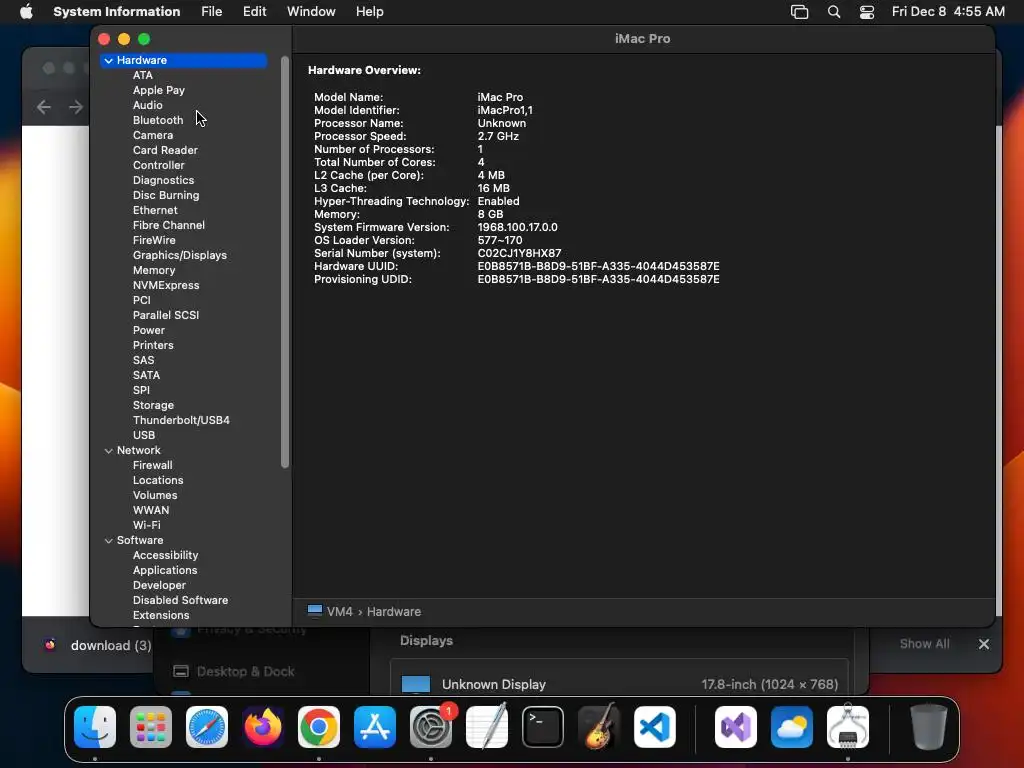1024x768 pixels.
Task: Select Thunderbolt/USB4 in the sidebar
Action: [182, 421]
